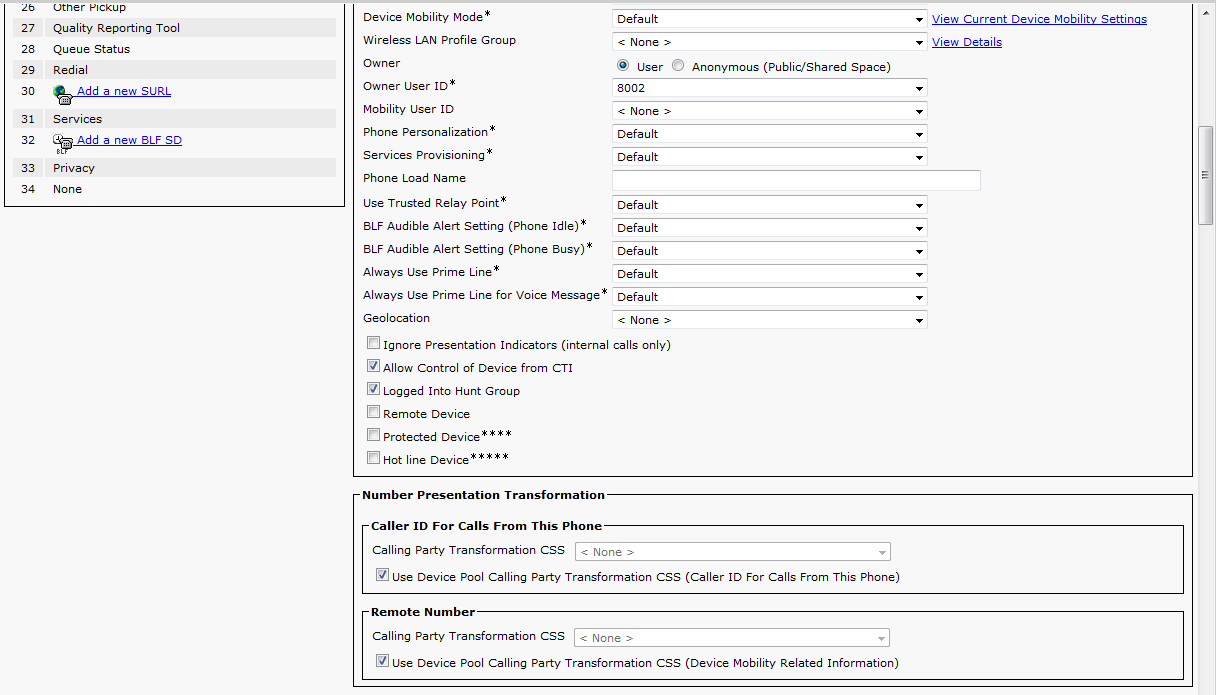Toggle Logged Into Hunt Group checkbox

(374, 390)
